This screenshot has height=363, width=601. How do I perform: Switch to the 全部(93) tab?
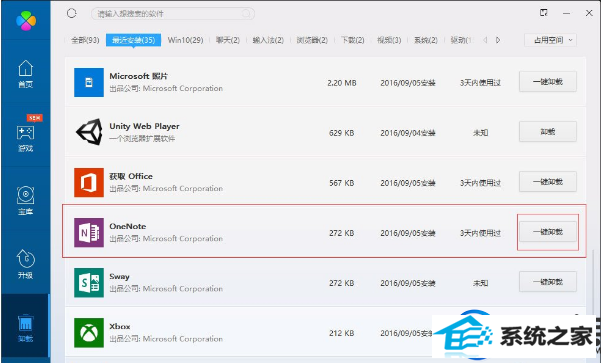[85, 40]
